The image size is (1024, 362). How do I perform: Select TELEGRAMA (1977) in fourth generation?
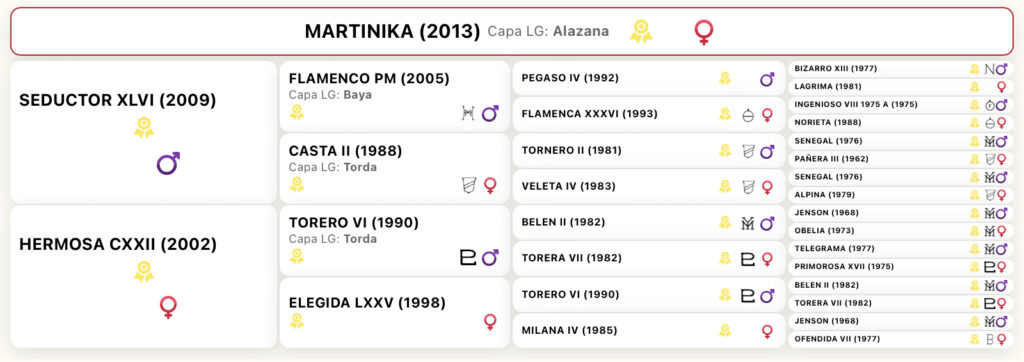coord(833,249)
